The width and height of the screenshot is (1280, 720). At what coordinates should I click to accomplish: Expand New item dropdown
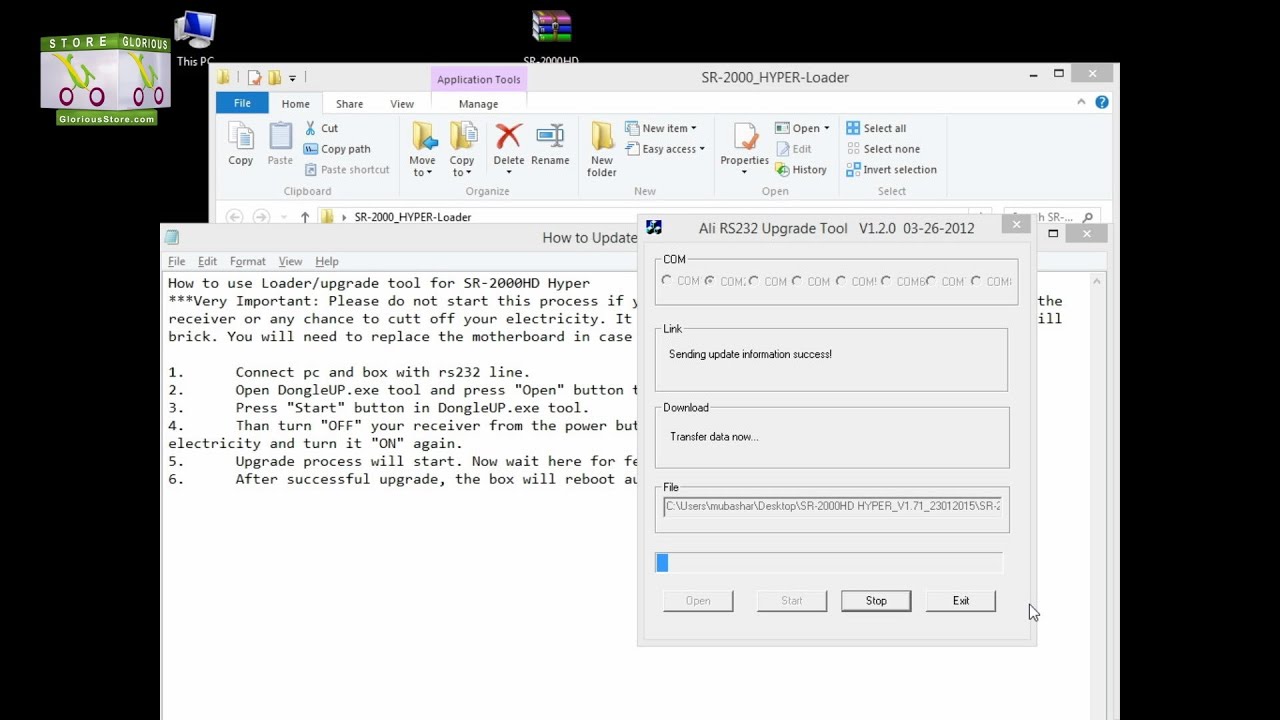[693, 128]
